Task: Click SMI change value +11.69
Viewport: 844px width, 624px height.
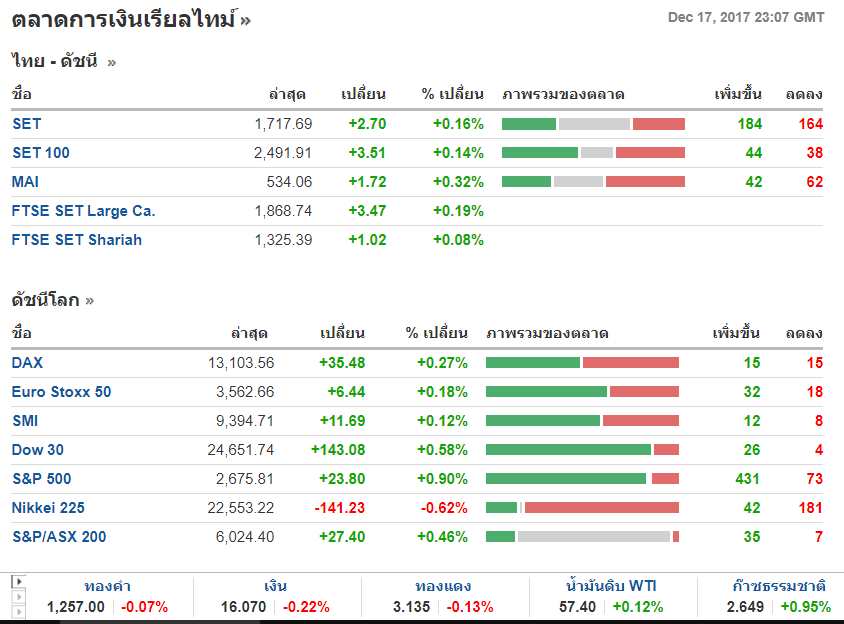Action: pos(342,421)
